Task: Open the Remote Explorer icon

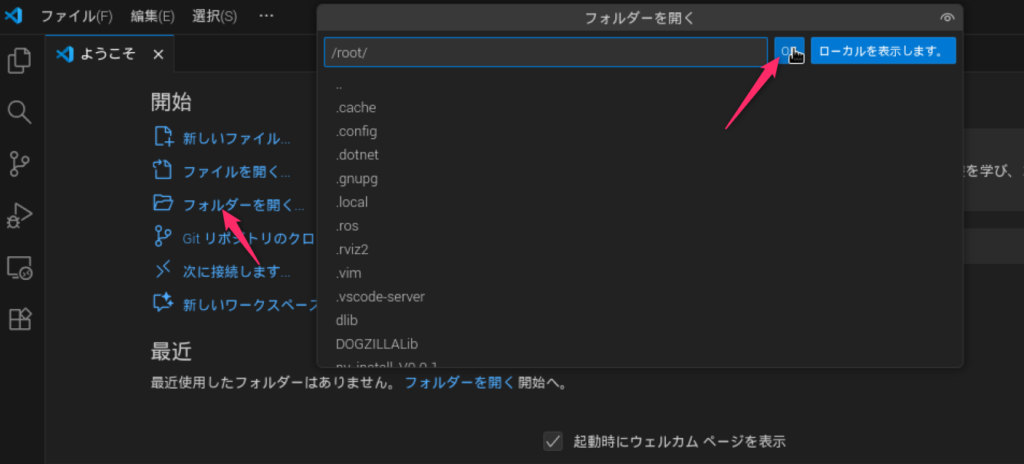Action: (x=19, y=268)
